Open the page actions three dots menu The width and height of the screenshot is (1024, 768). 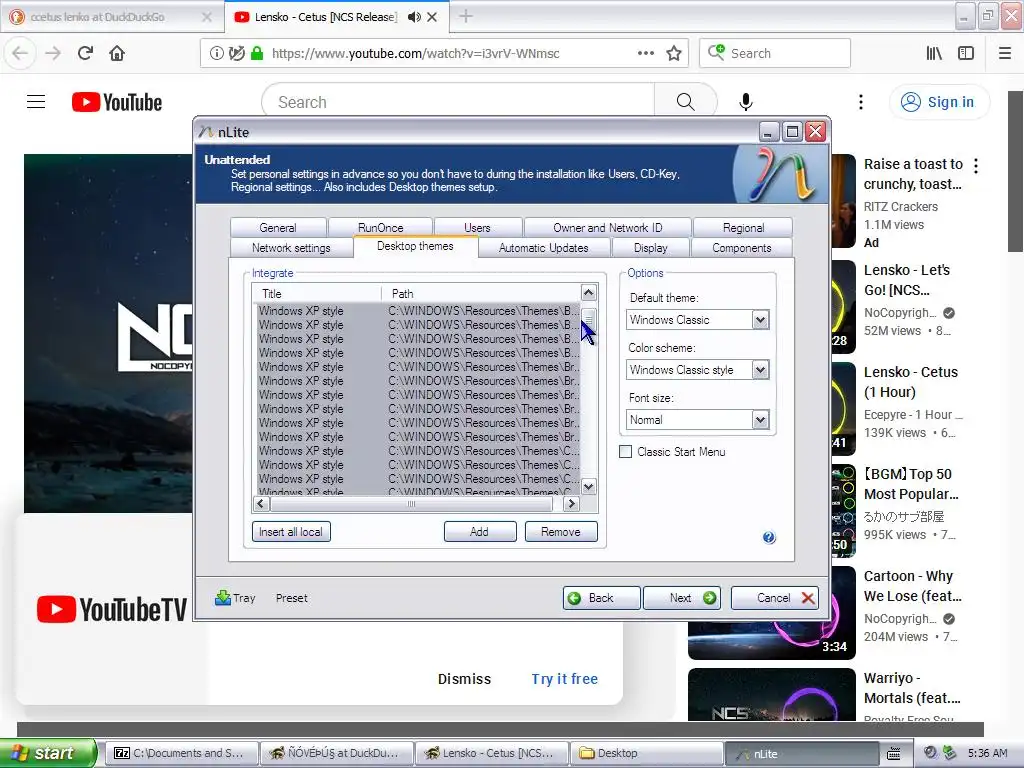pos(646,53)
